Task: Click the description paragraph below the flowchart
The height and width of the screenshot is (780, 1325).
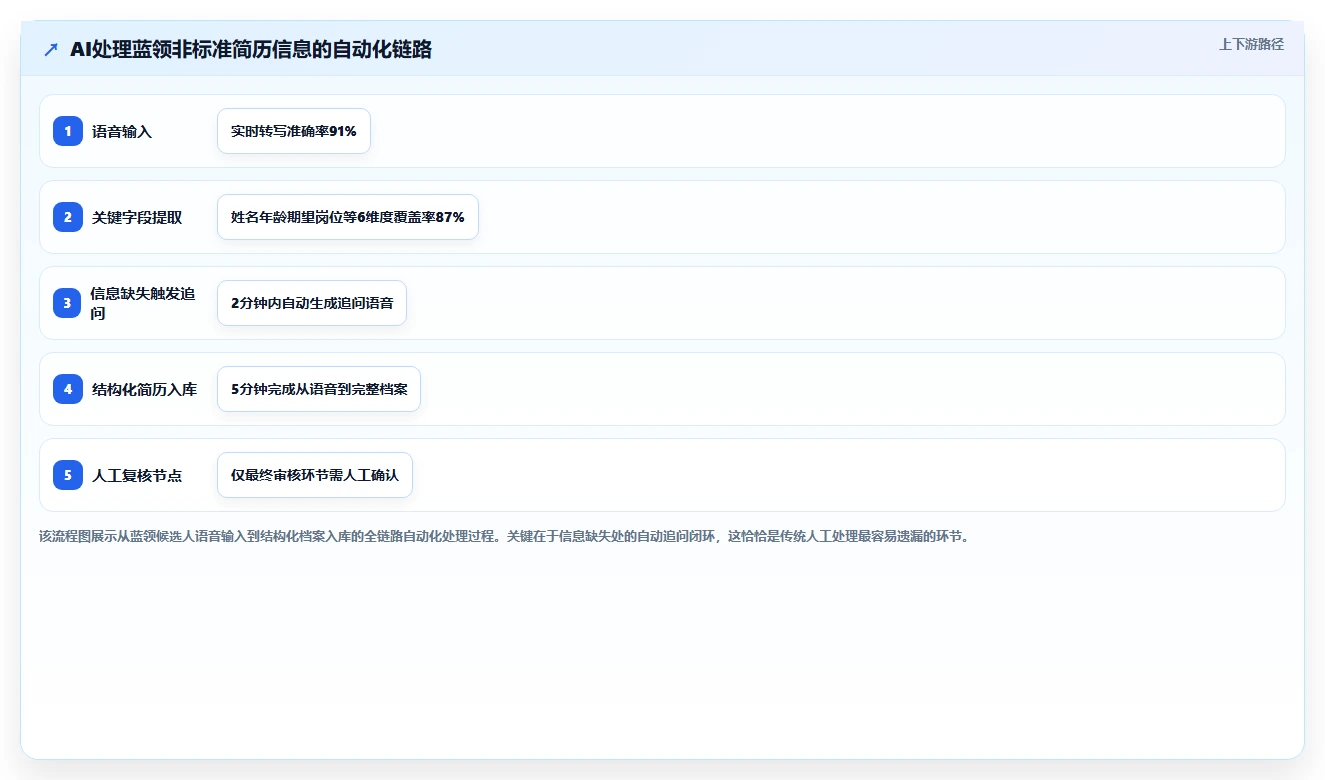Action: 504,536
